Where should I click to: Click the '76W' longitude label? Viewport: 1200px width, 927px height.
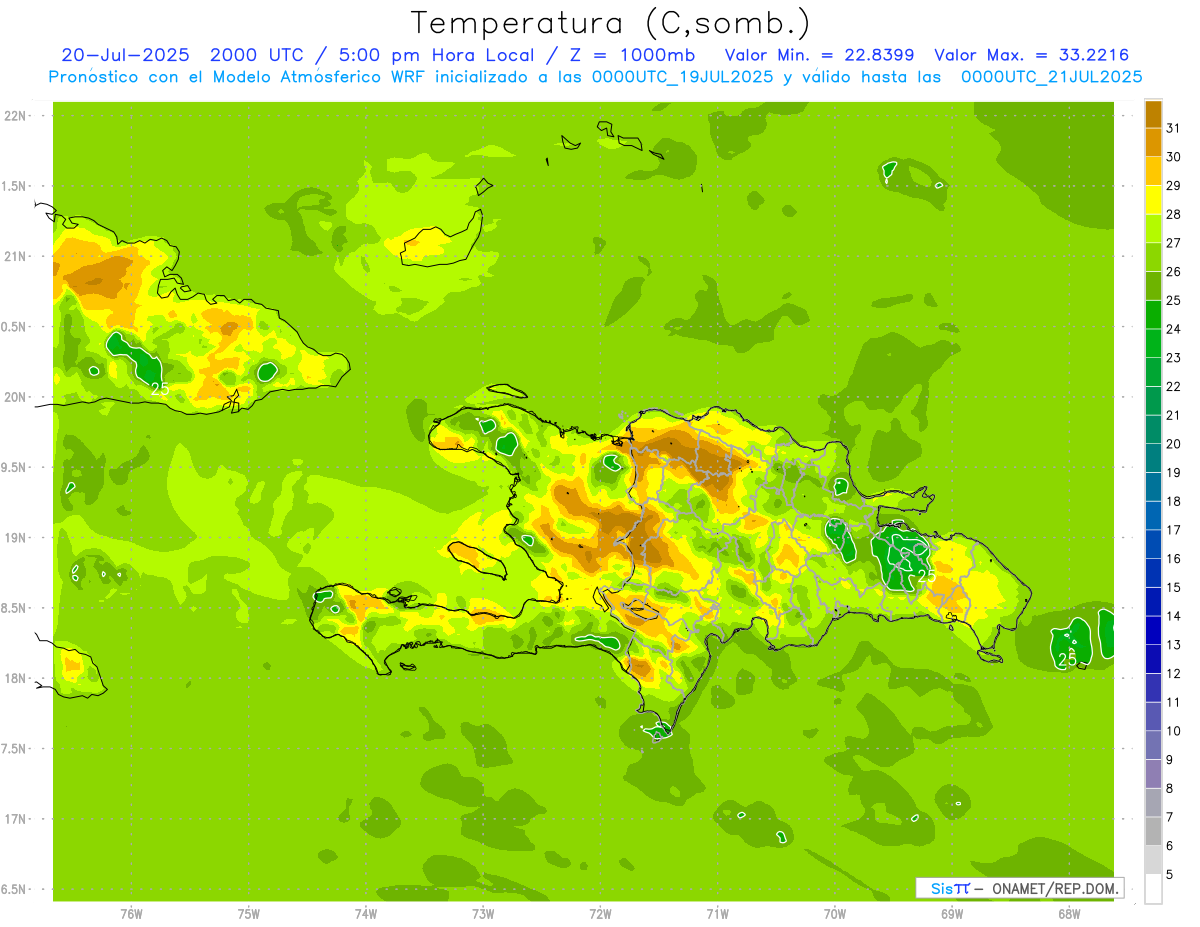point(131,914)
